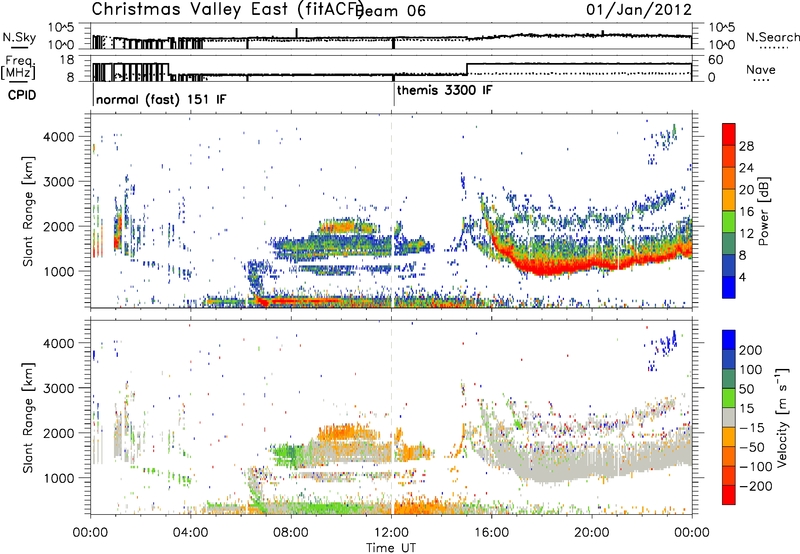The image size is (800, 554).
Task: Click '1000' on the velocity panel axis
Action: click(x=59, y=478)
